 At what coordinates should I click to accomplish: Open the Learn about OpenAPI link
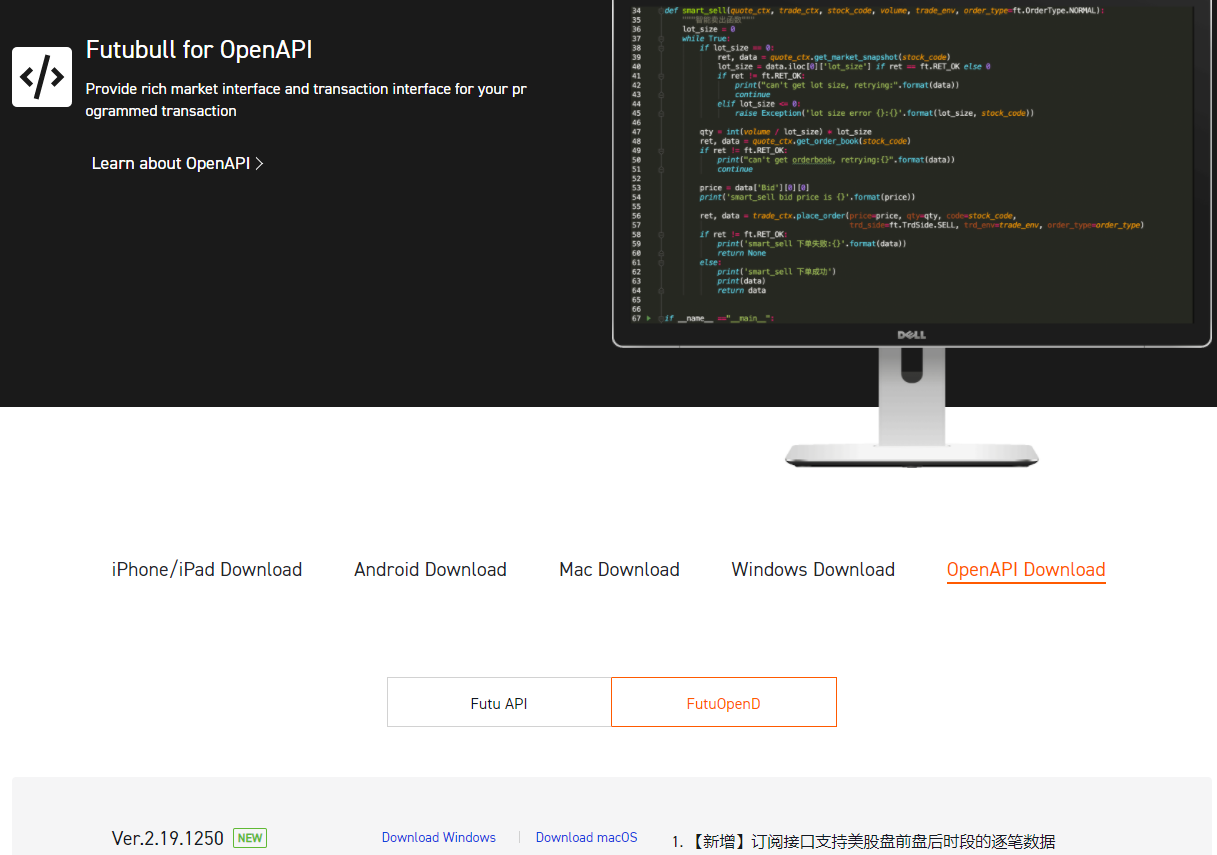171,163
